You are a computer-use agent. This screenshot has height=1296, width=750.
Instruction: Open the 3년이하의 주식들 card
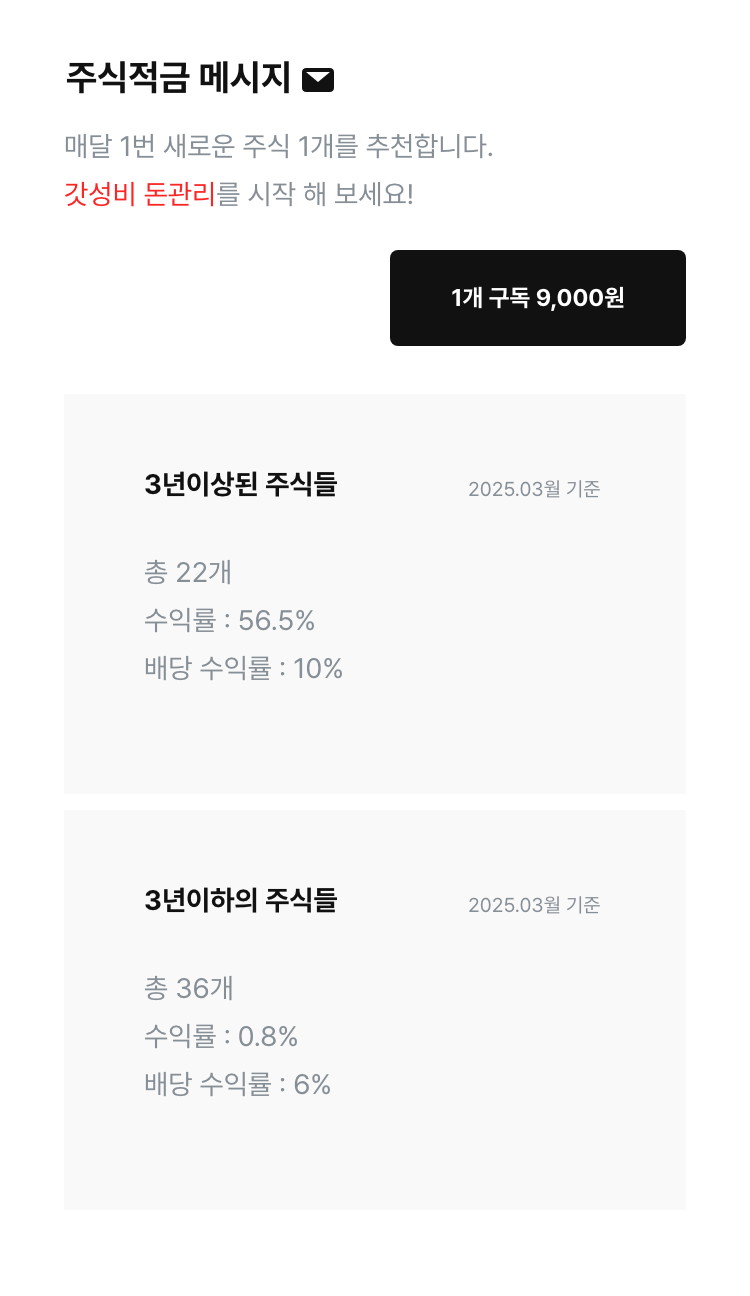click(x=375, y=1010)
